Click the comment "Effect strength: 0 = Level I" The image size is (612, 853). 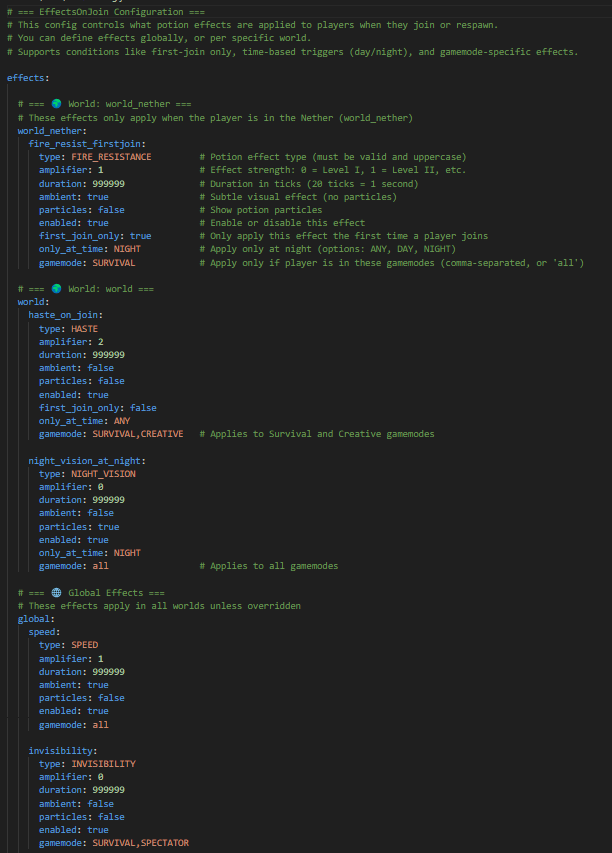point(333,170)
